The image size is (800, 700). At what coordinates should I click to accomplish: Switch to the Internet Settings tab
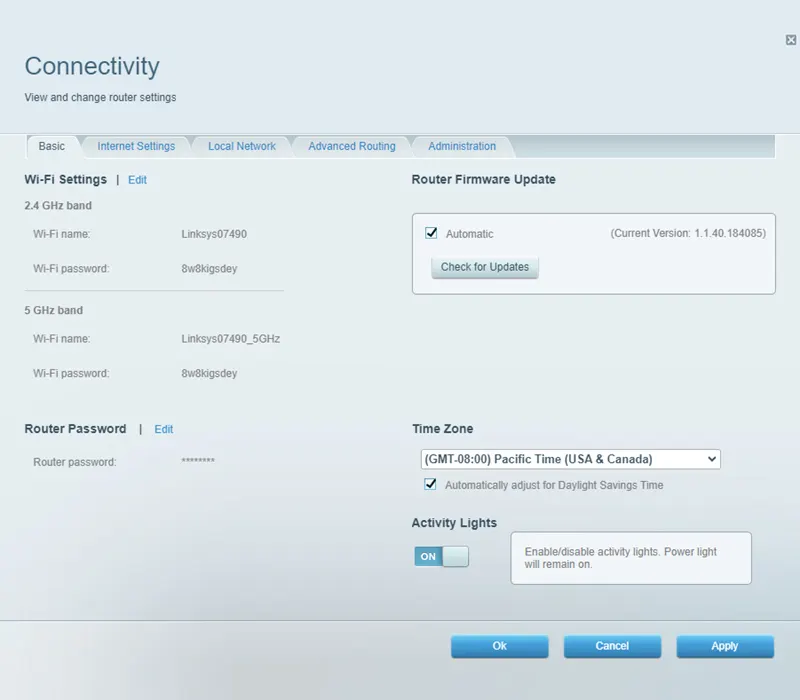click(136, 146)
